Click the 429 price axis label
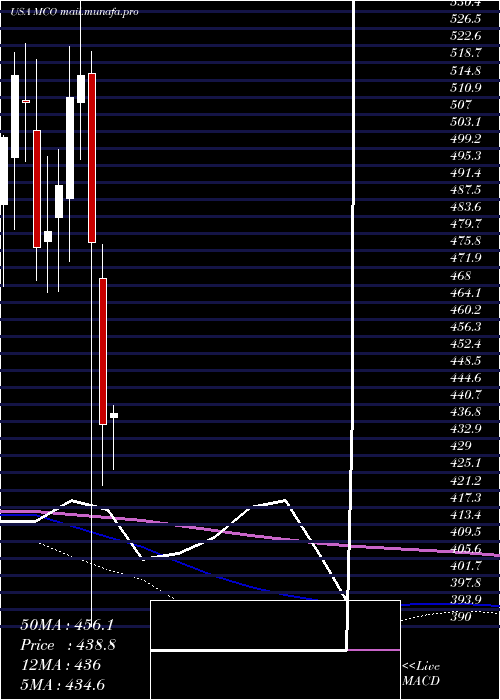This screenshot has height=700, width=500. tap(461, 446)
